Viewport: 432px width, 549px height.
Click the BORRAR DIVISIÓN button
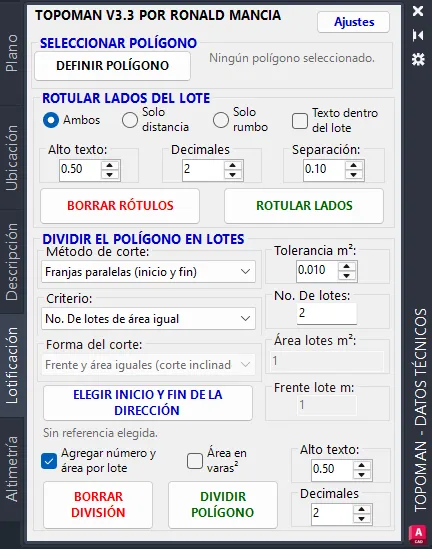[98, 505]
